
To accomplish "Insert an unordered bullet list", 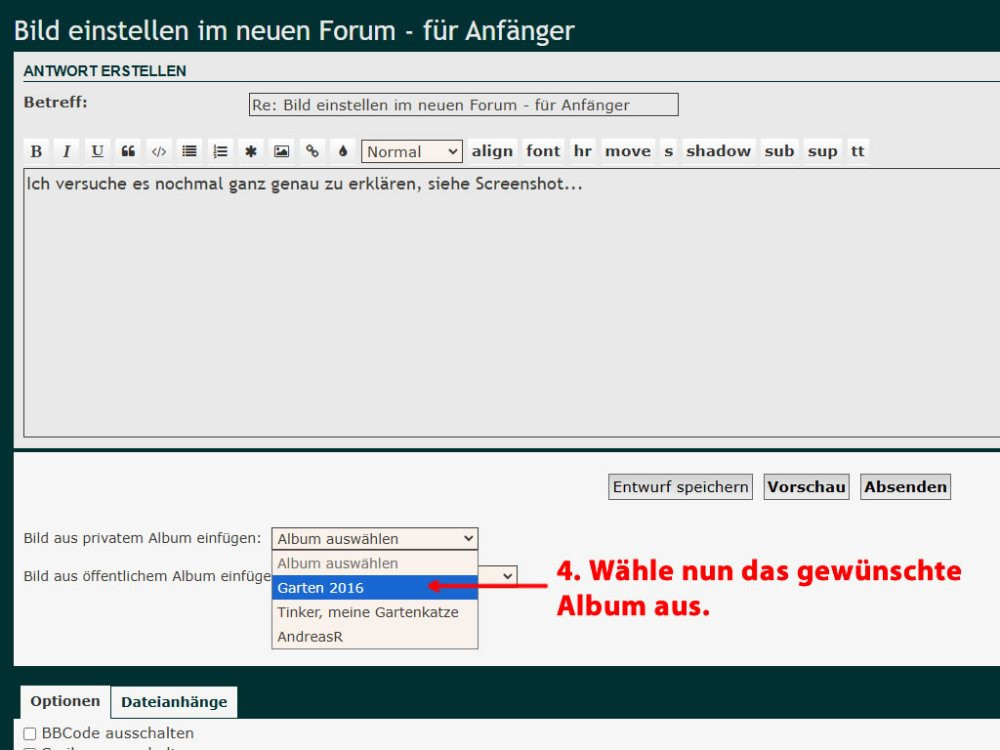I will click(189, 151).
